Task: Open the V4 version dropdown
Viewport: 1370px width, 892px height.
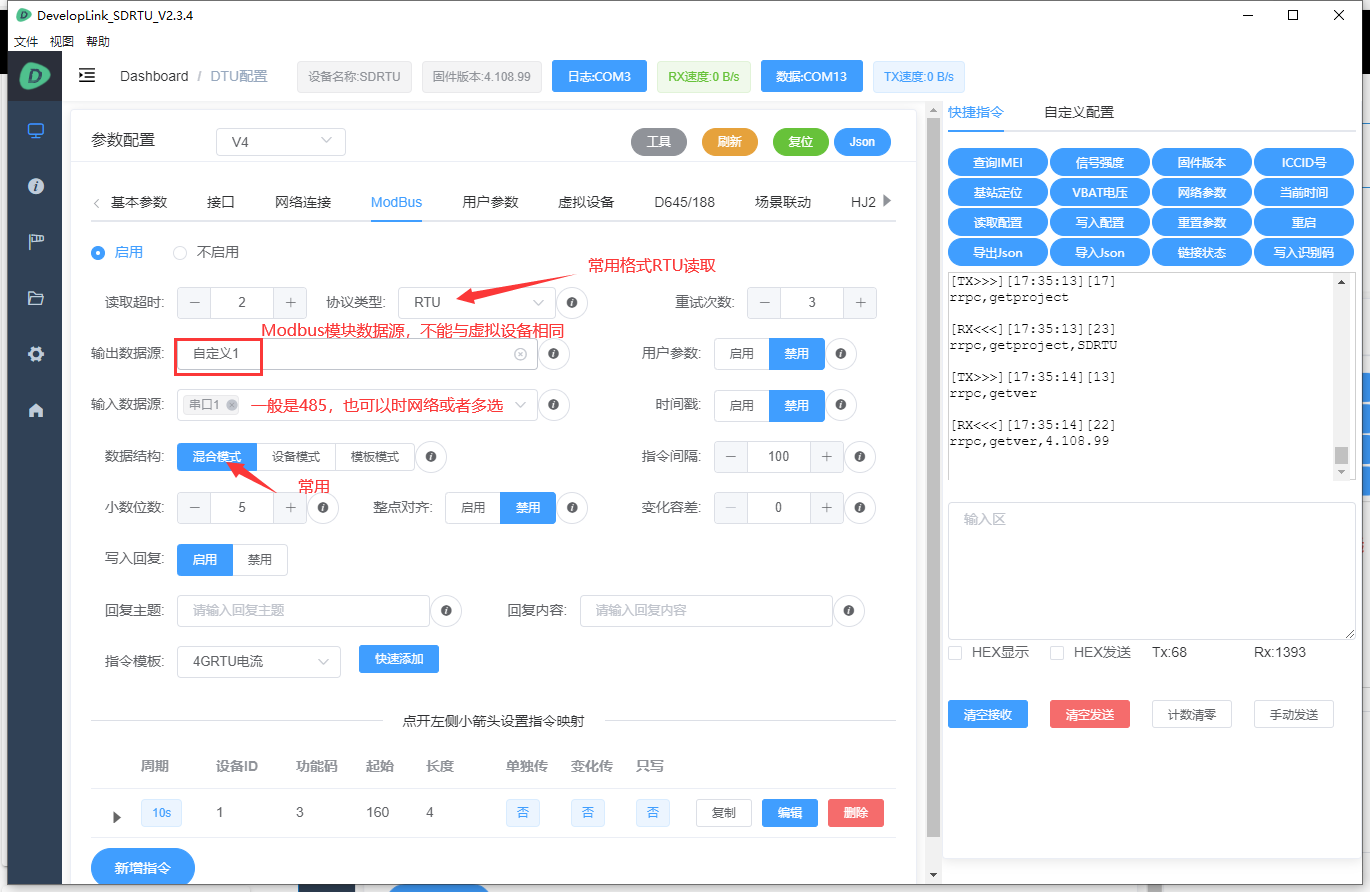Action: 281,142
